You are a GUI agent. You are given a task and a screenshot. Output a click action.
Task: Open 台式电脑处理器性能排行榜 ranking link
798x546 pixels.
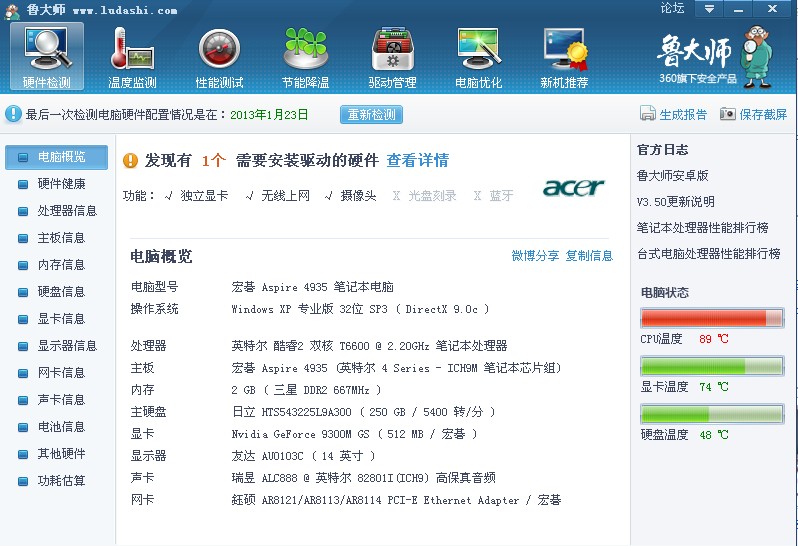[x=708, y=253]
